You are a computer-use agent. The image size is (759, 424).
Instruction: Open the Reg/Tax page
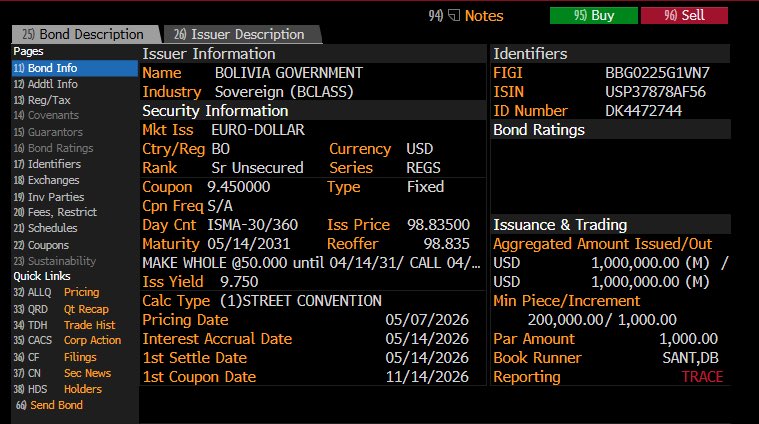(x=42, y=100)
